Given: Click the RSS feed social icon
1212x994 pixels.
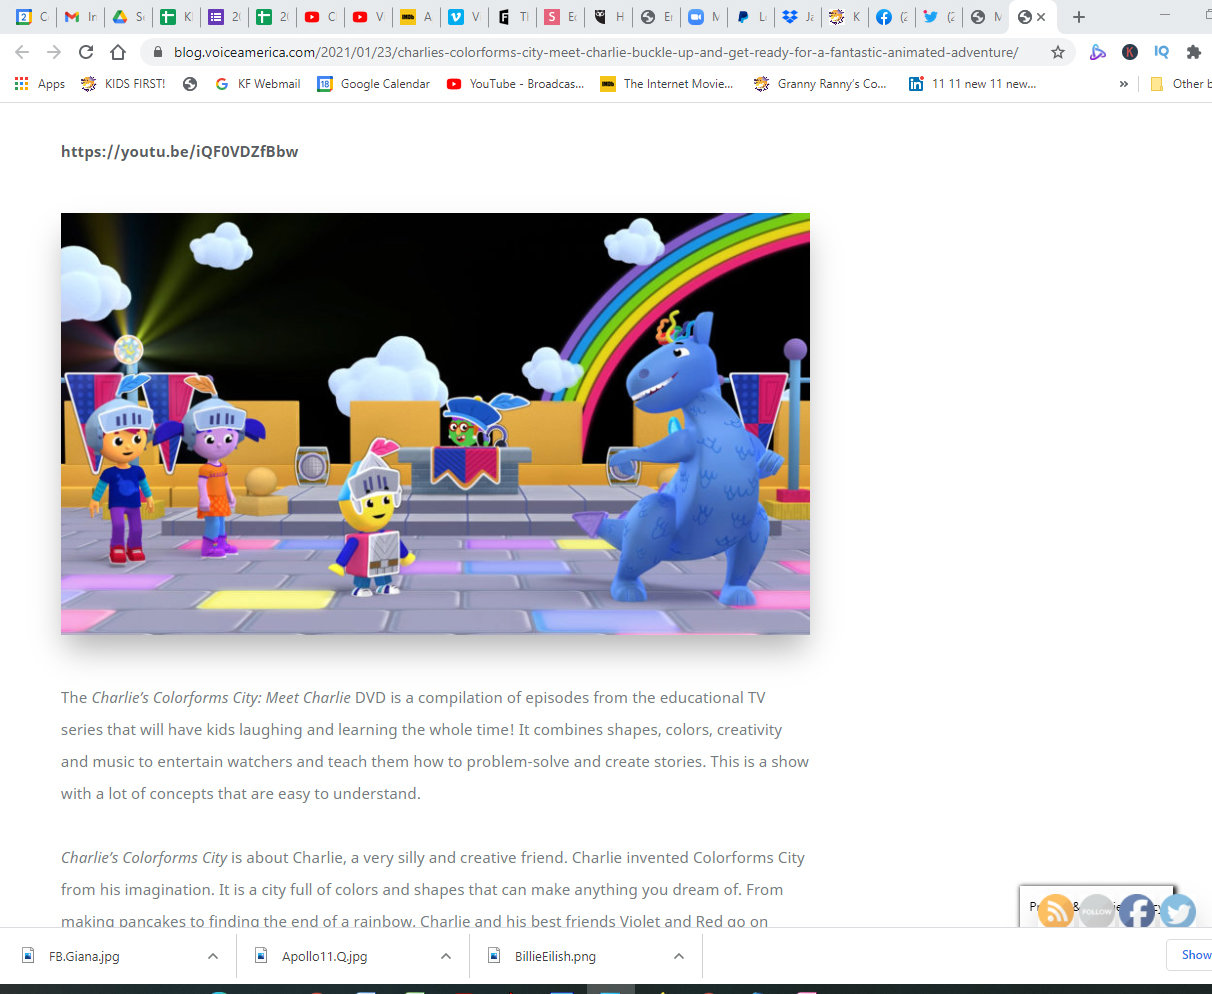Looking at the screenshot, I should click(1055, 911).
